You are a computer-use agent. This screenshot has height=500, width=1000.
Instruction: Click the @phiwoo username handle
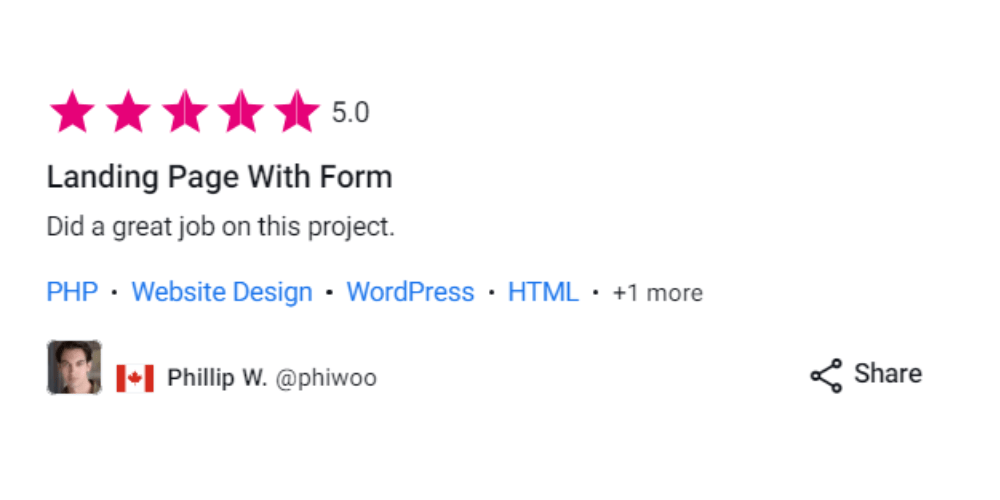coord(326,378)
